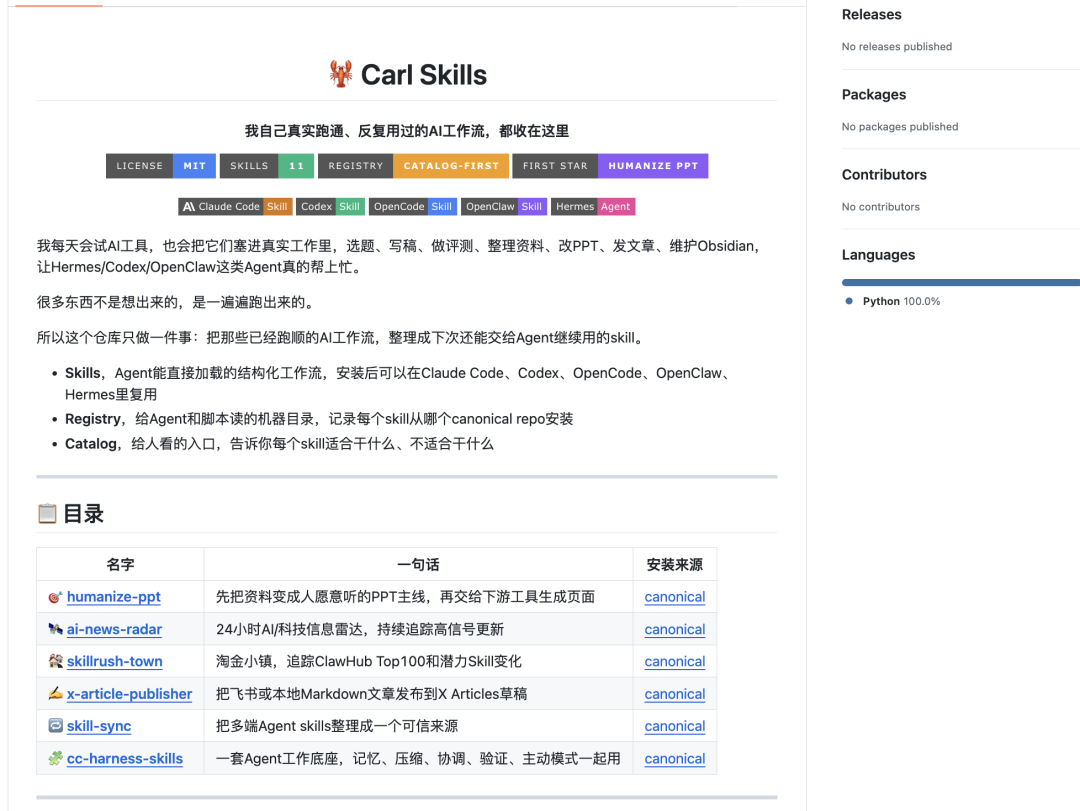Open the humanize-ppt link
This screenshot has width=1080, height=811.
tap(114, 597)
